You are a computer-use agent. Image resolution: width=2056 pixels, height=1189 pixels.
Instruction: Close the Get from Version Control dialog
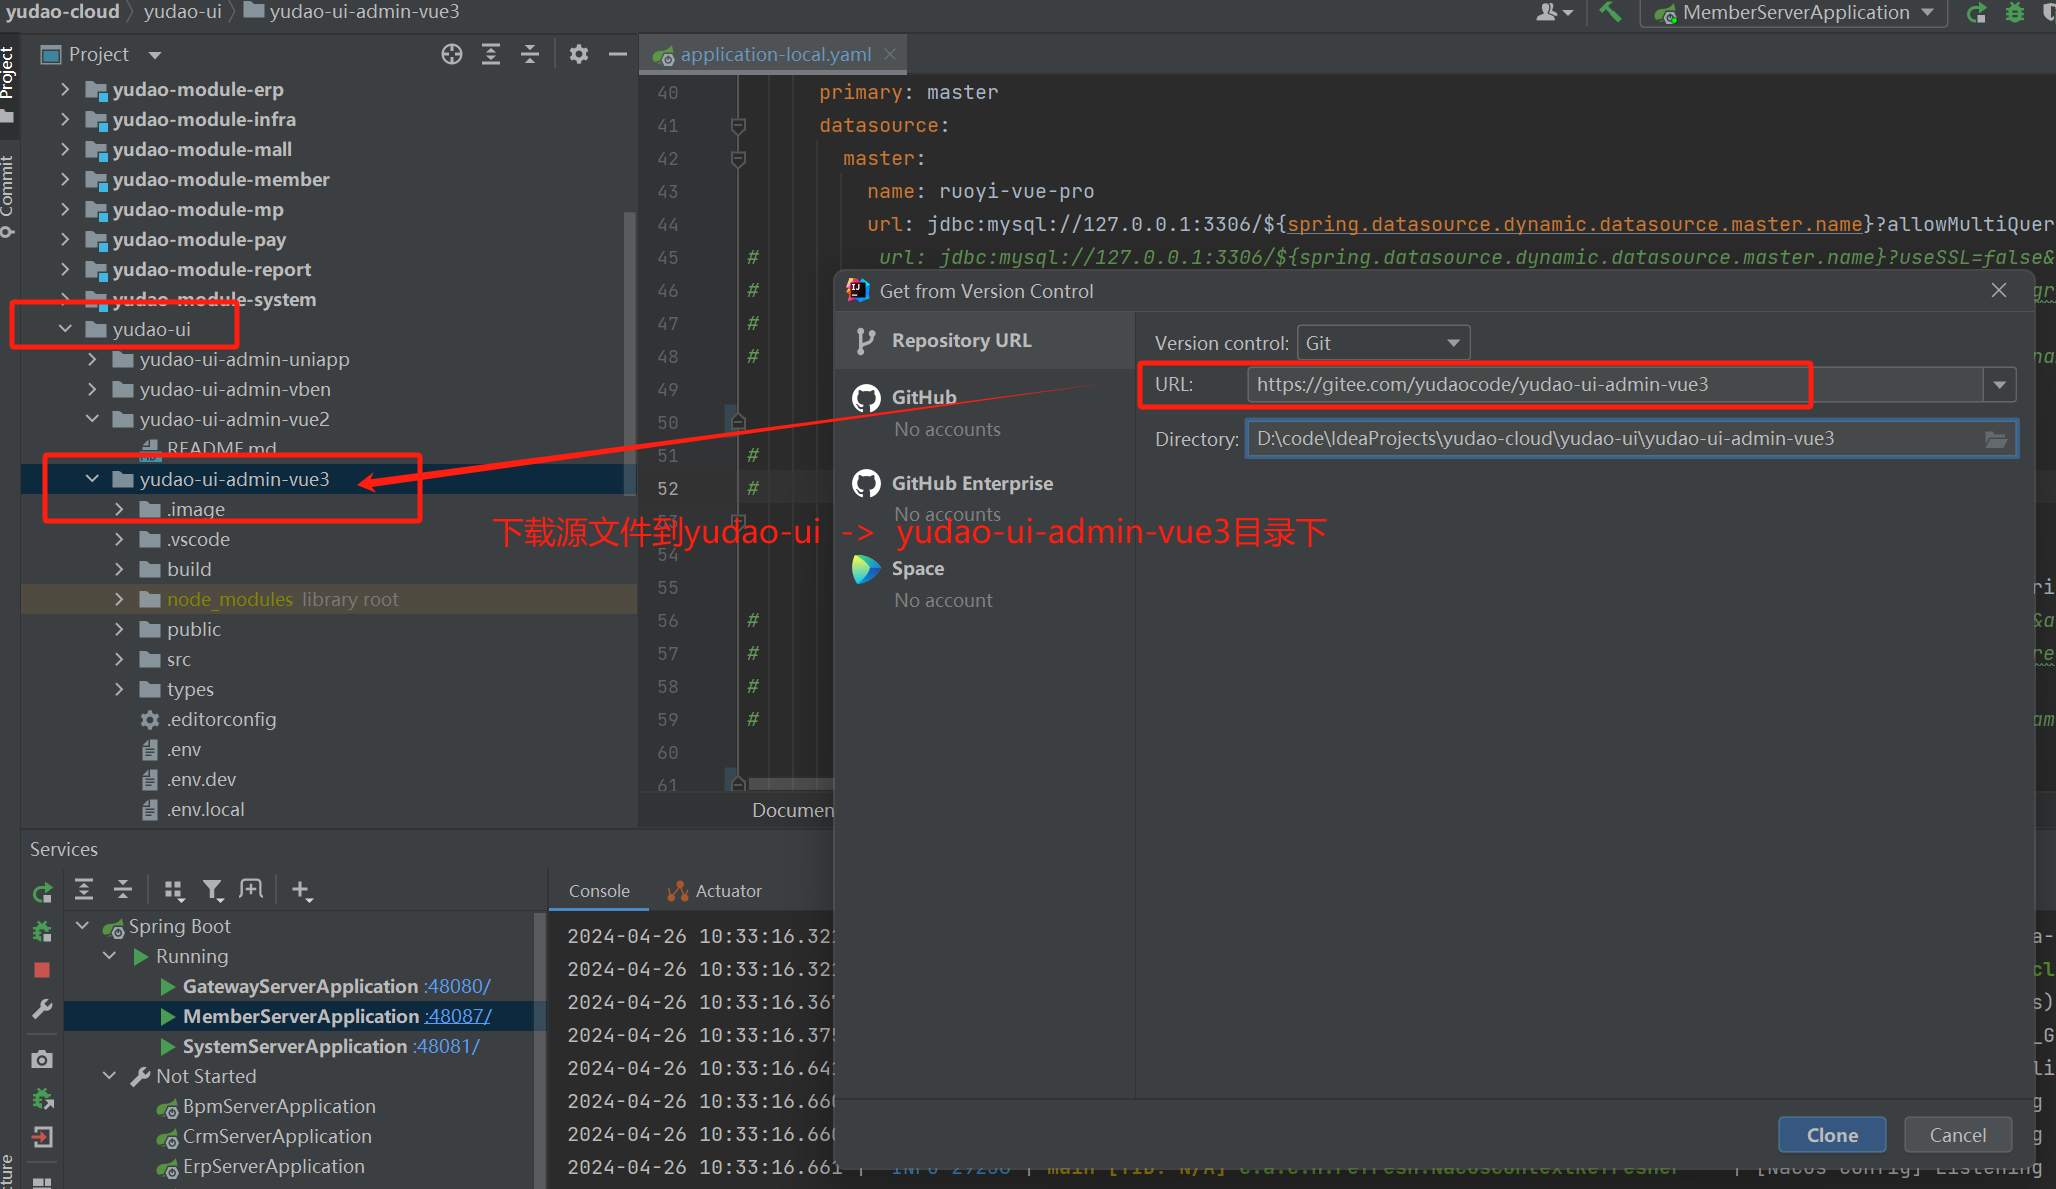click(1998, 290)
